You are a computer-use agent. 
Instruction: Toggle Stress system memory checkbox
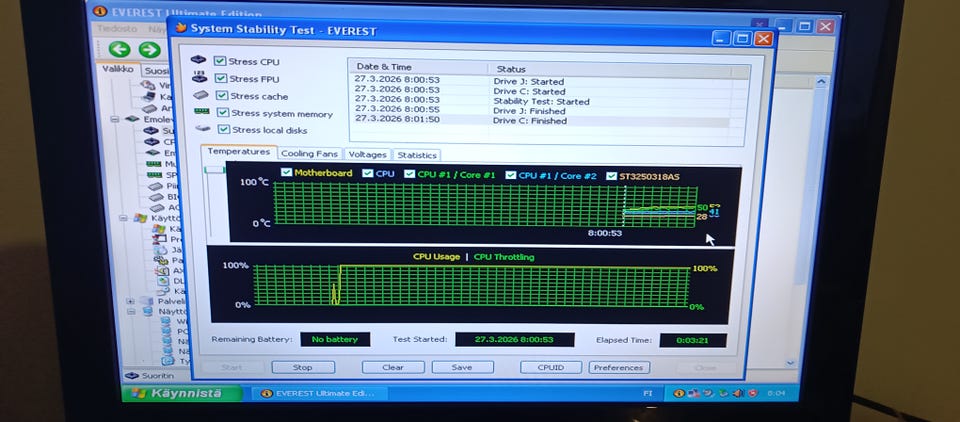tap(223, 113)
